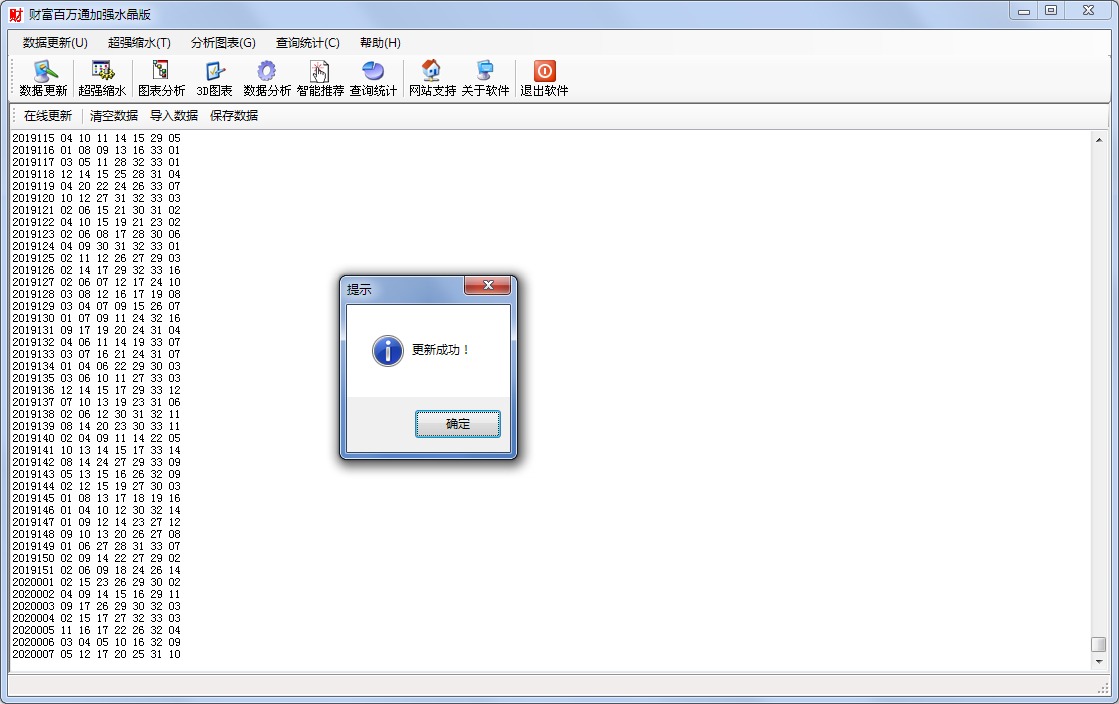Expand the 分析图表(G) menu
This screenshot has width=1119, height=704.
[223, 43]
